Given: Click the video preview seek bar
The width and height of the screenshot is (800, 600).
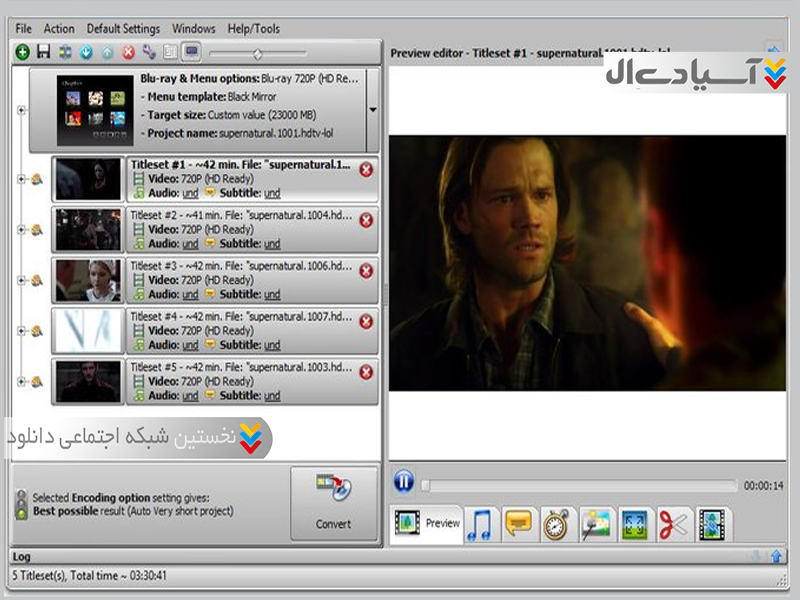Looking at the screenshot, I should 580,486.
